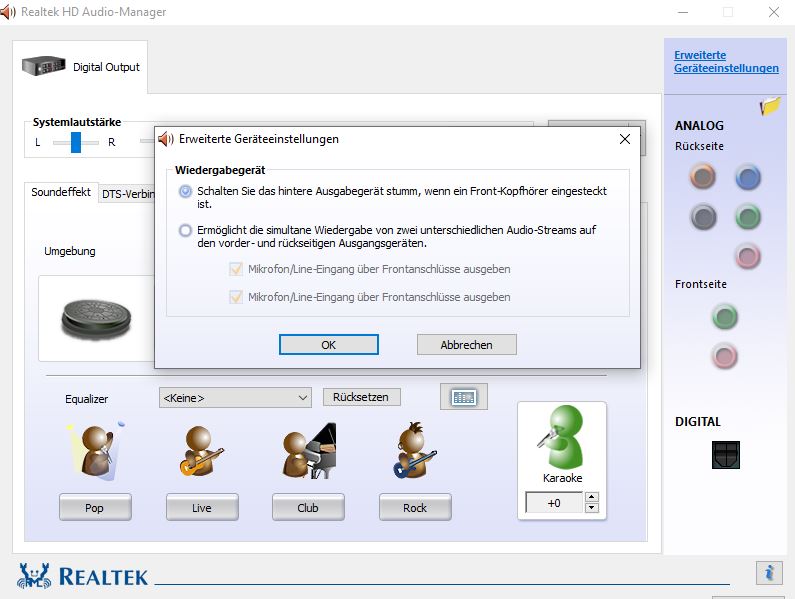The image size is (795, 599).
Task: Click the grey rear-panel audio jack
Action: coord(703,217)
